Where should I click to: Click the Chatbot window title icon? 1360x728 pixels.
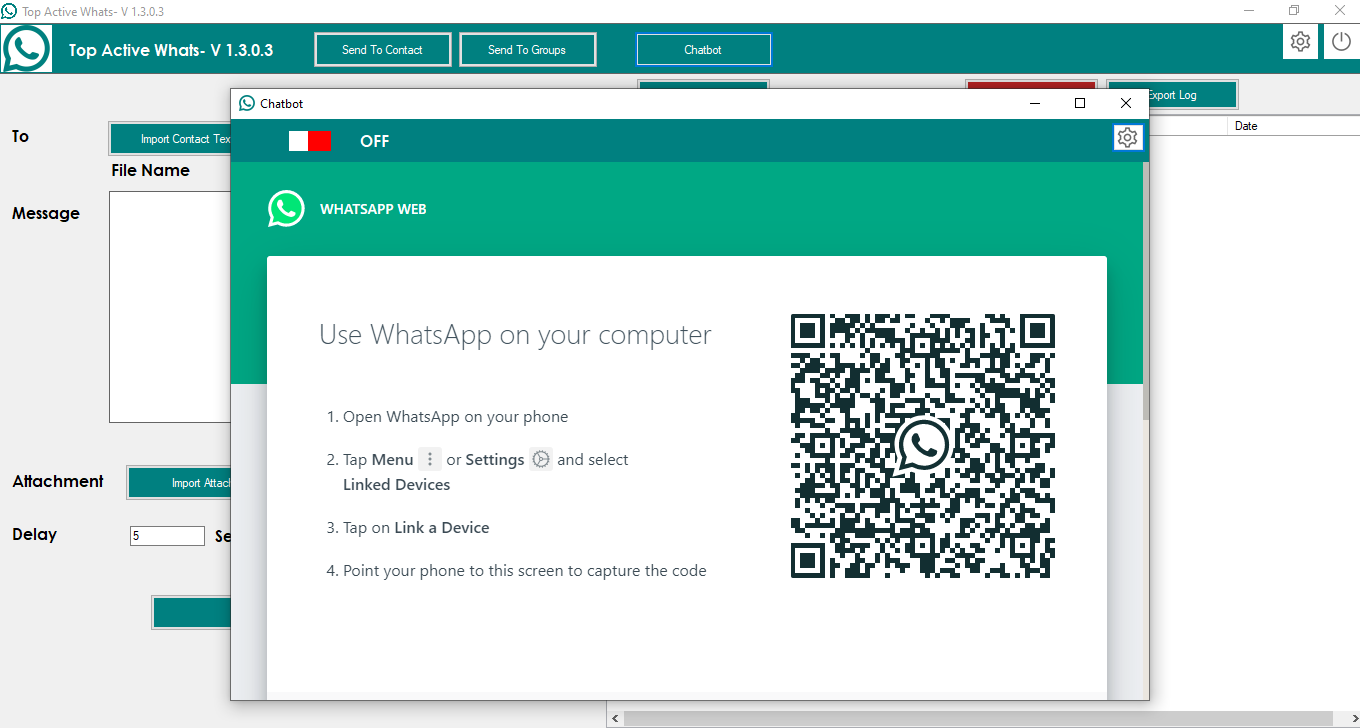coord(247,103)
